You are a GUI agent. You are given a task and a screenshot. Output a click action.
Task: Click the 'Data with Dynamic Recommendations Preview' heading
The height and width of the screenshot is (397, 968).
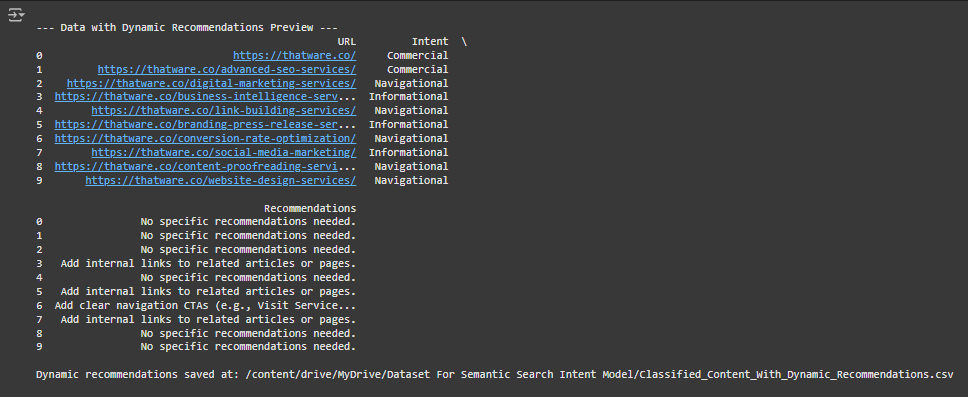(x=186, y=28)
